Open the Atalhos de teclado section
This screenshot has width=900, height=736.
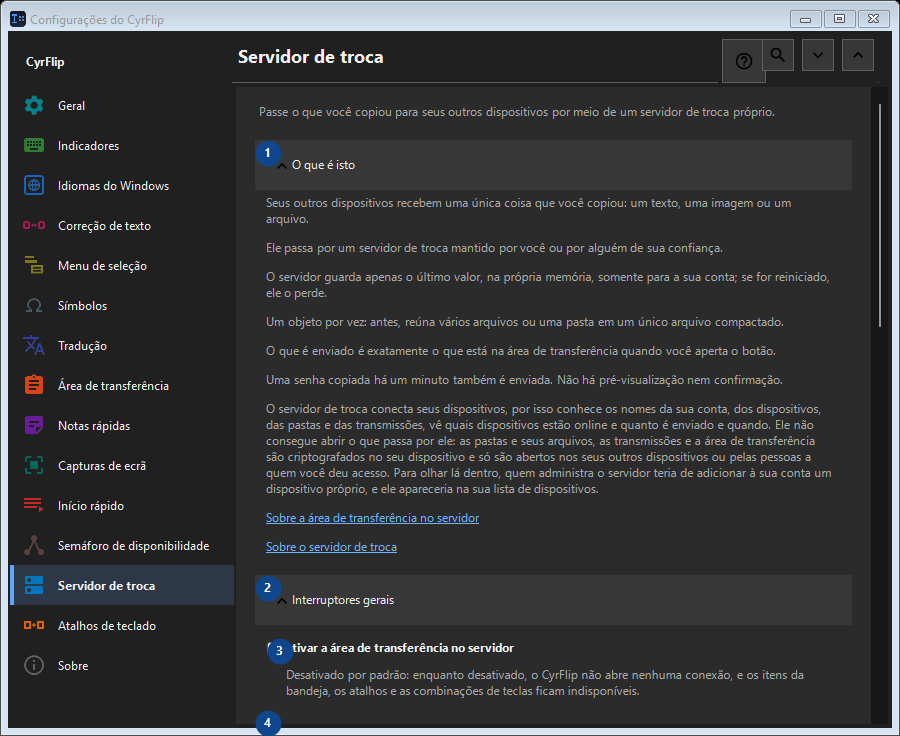(122, 625)
